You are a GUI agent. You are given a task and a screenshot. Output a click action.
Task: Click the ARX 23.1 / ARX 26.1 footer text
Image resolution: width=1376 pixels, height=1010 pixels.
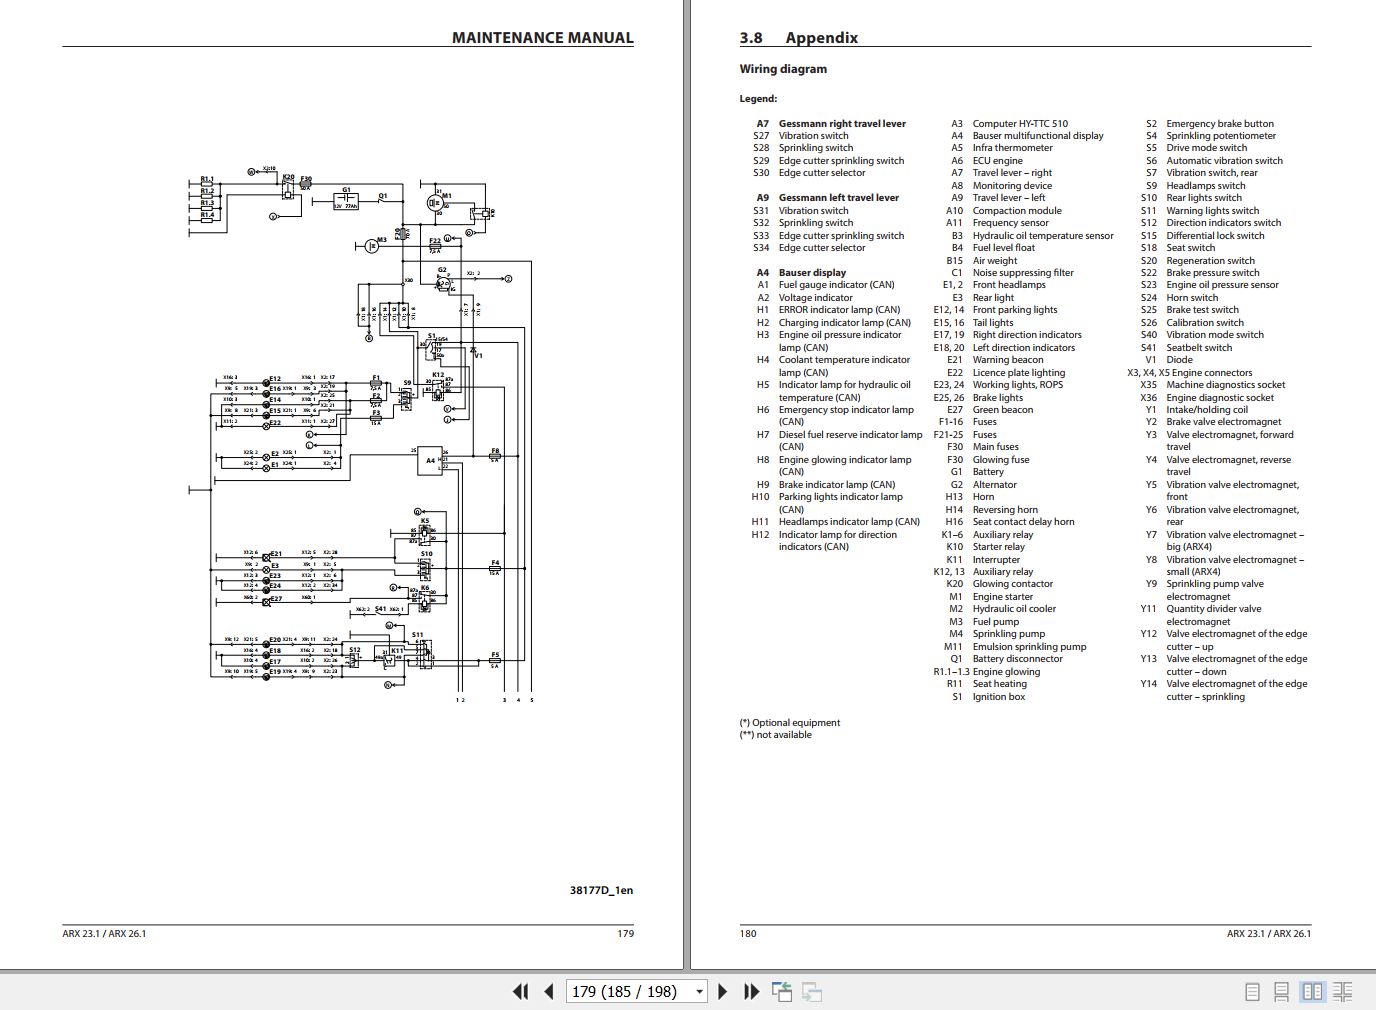[x=104, y=933]
